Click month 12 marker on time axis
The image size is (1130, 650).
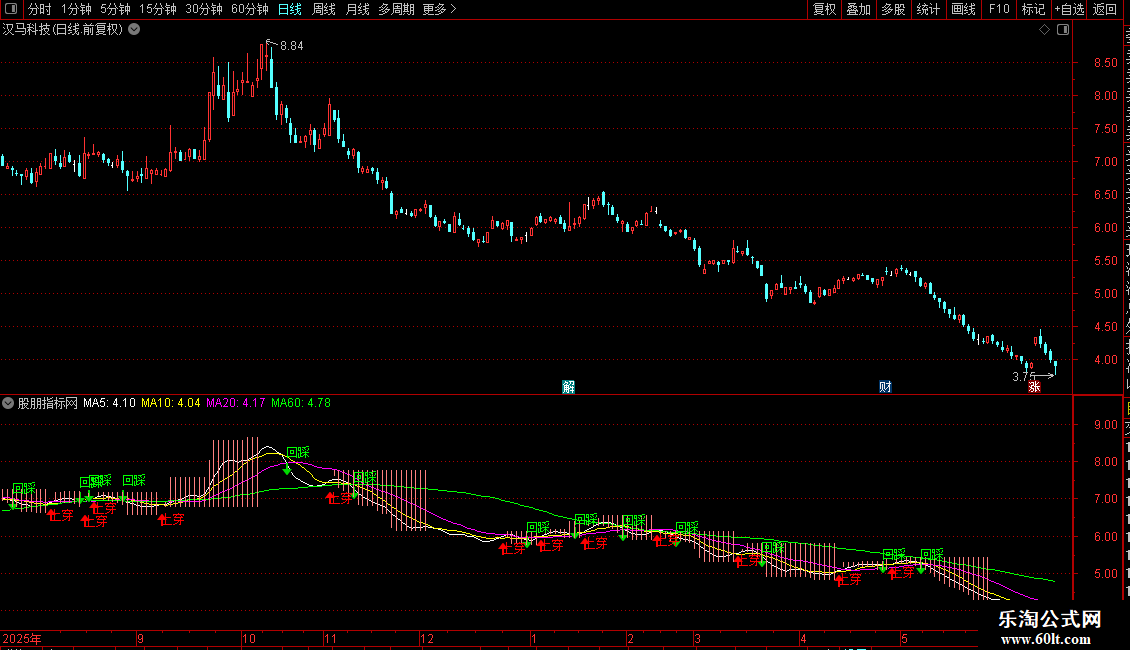[x=427, y=638]
